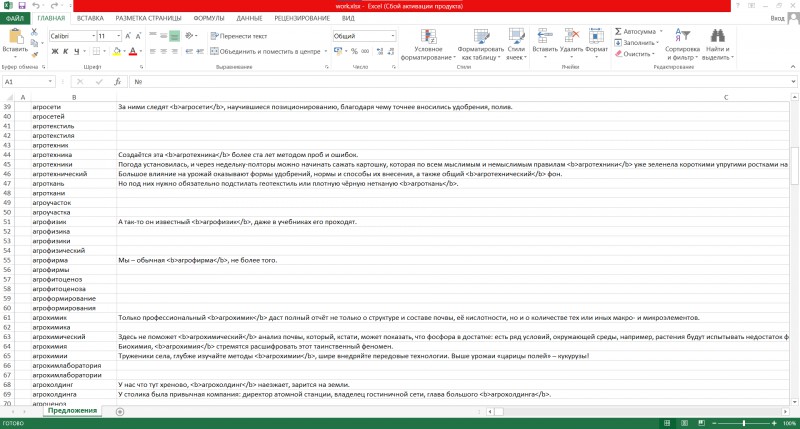
Task: Decrease font size with the smaller A icon
Action: [138, 36]
